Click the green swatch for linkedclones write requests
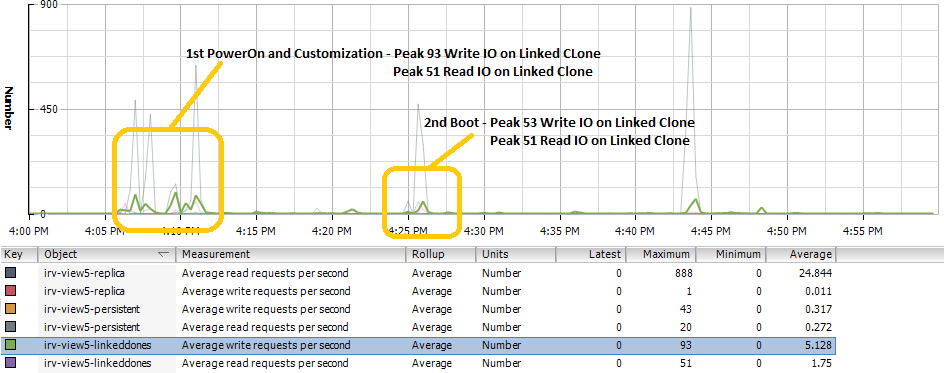The image size is (944, 373). pyautogui.click(x=10, y=345)
